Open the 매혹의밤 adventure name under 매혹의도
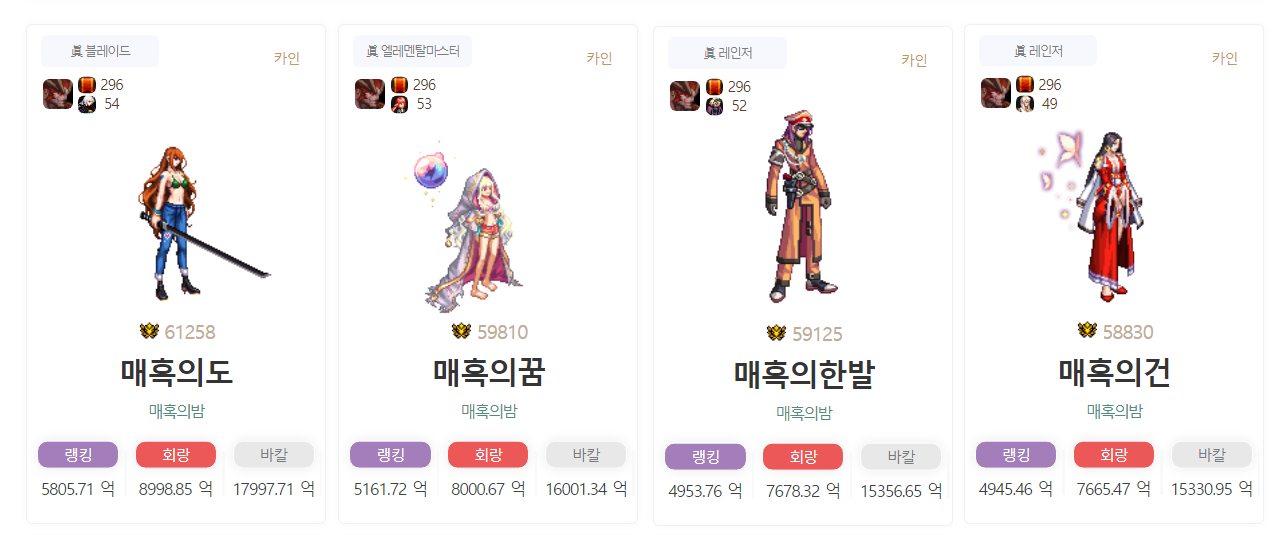Screen dimensions: 1287x535 [177, 410]
